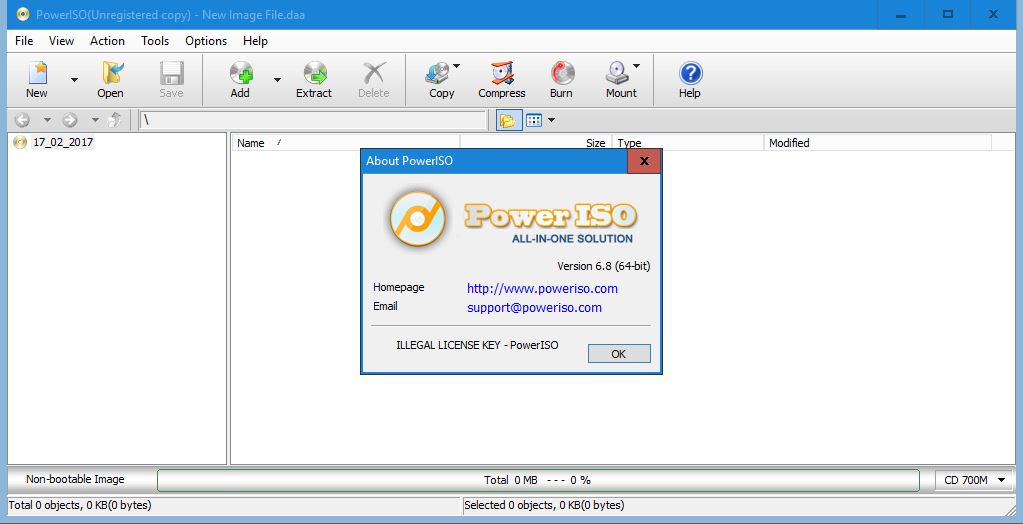Click the Total 0 MB capacity bar
This screenshot has width=1023, height=524.
coord(538,480)
